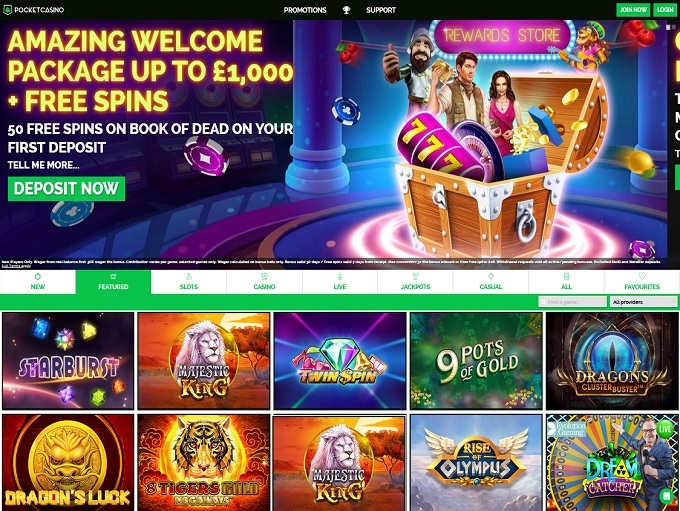Show Favourites via the heart icon
The height and width of the screenshot is (511, 680).
click(x=642, y=276)
